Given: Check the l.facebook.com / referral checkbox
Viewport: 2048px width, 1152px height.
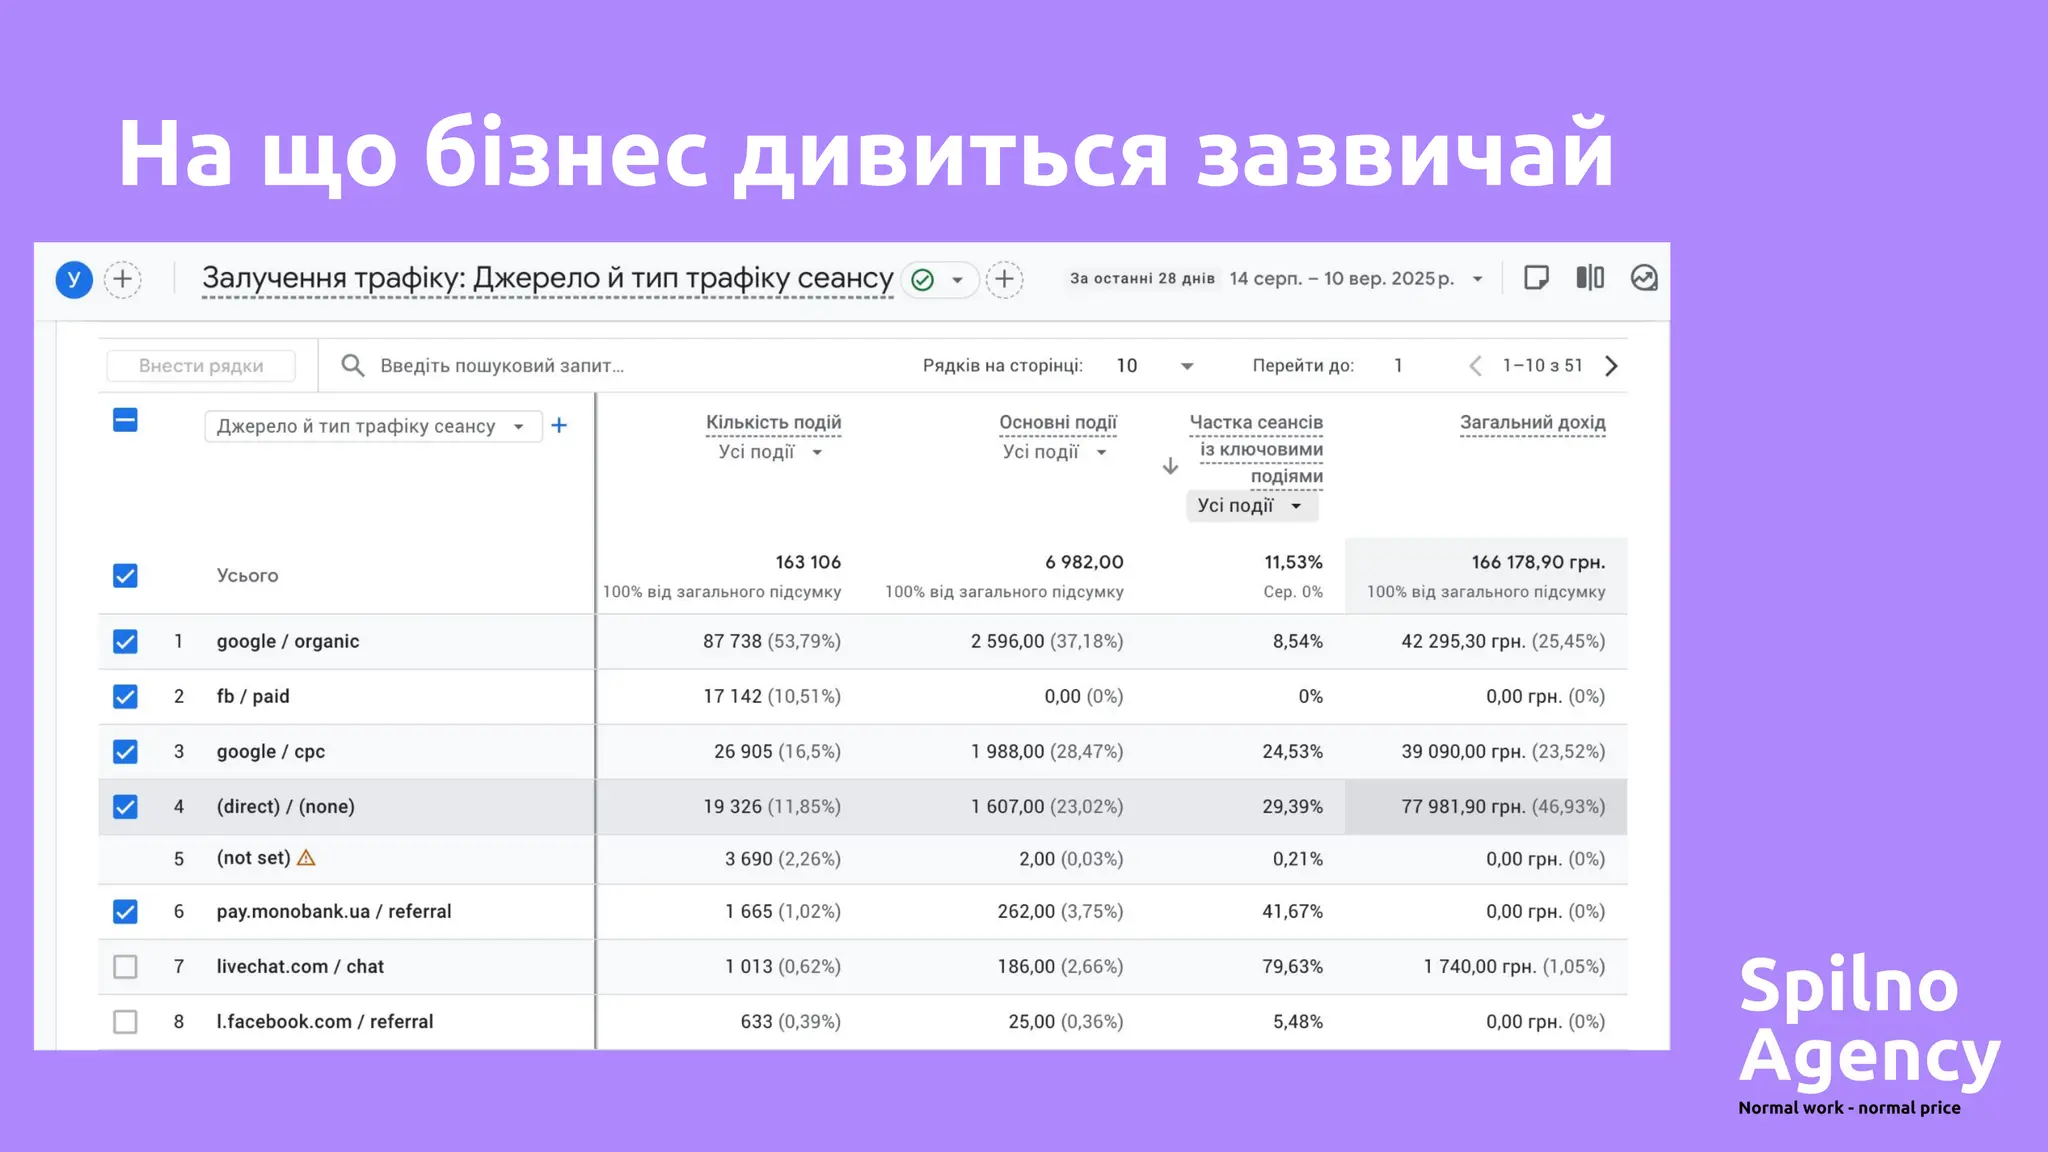Looking at the screenshot, I should click(125, 1021).
